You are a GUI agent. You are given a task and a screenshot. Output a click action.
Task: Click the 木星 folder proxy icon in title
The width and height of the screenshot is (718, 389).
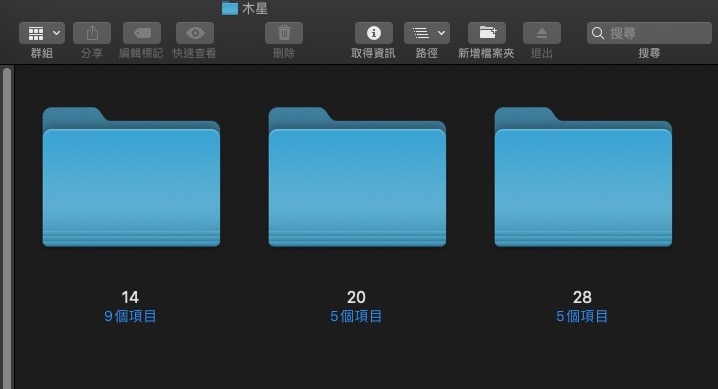coord(230,8)
